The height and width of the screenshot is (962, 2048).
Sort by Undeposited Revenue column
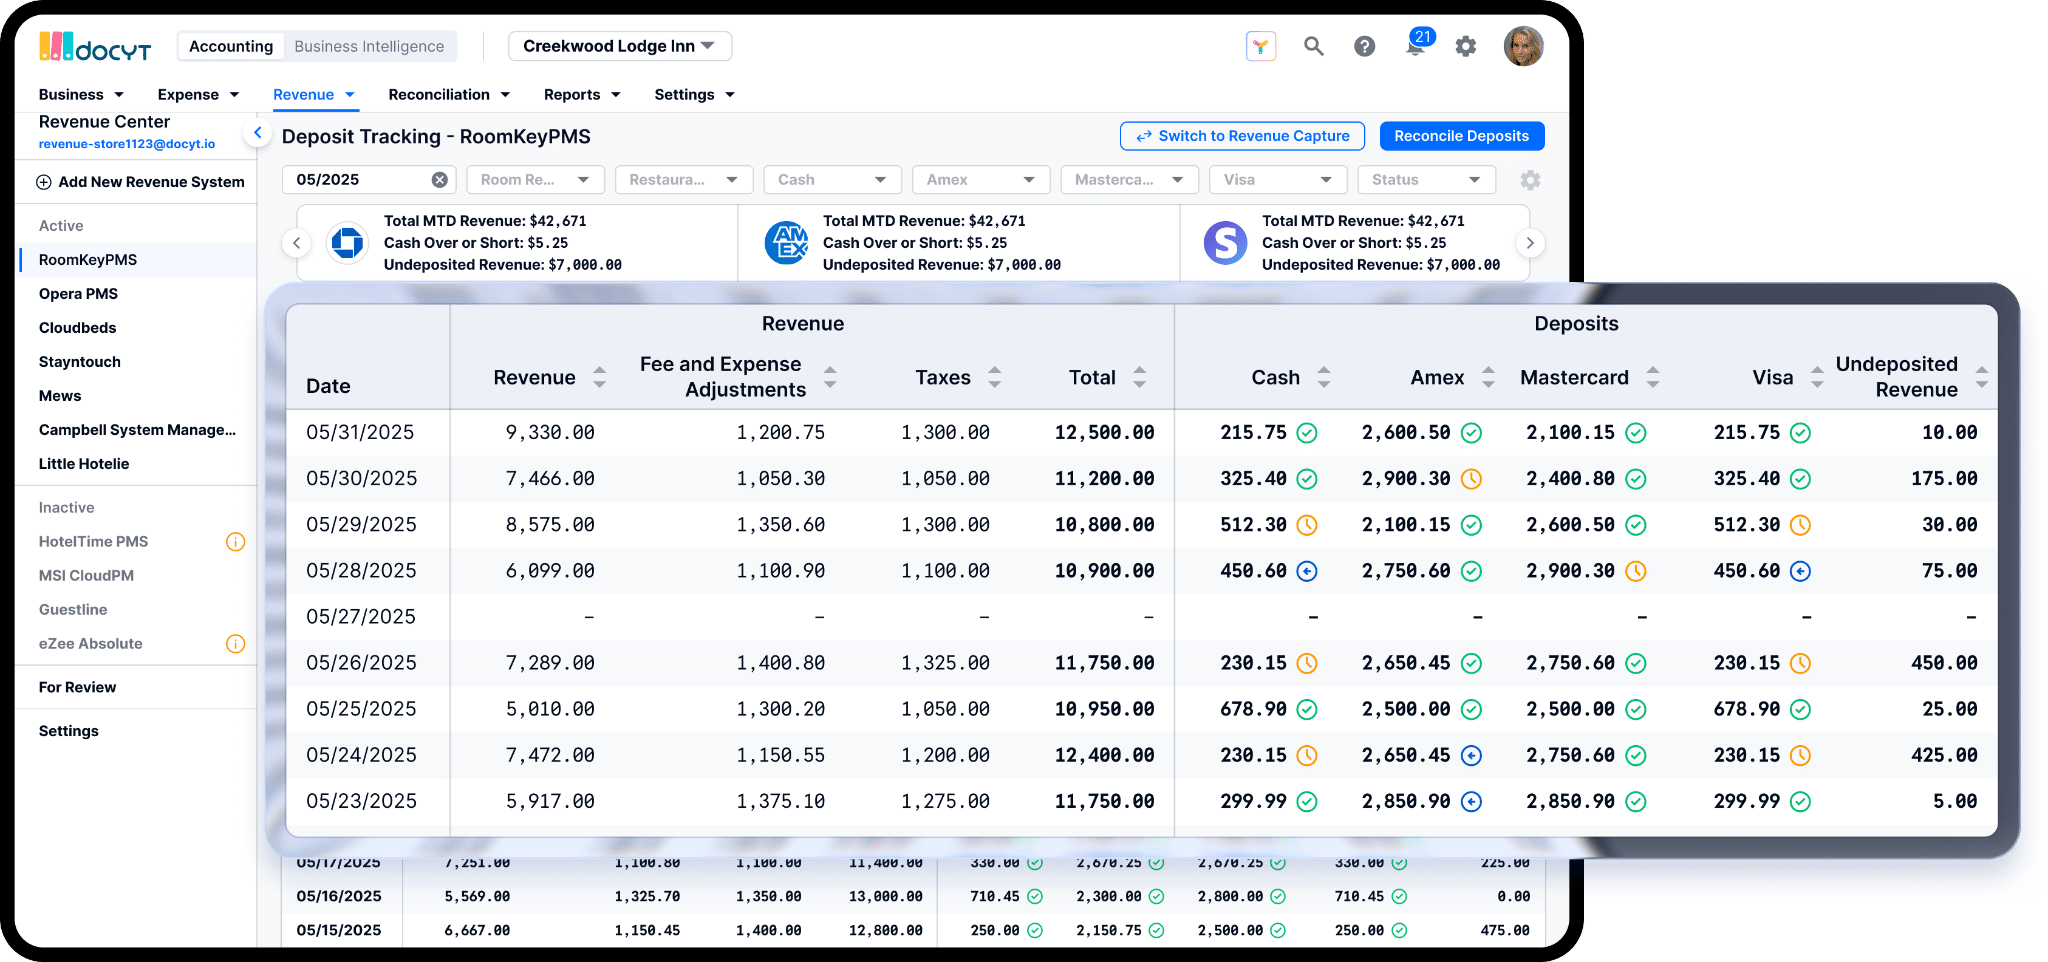tap(1981, 377)
